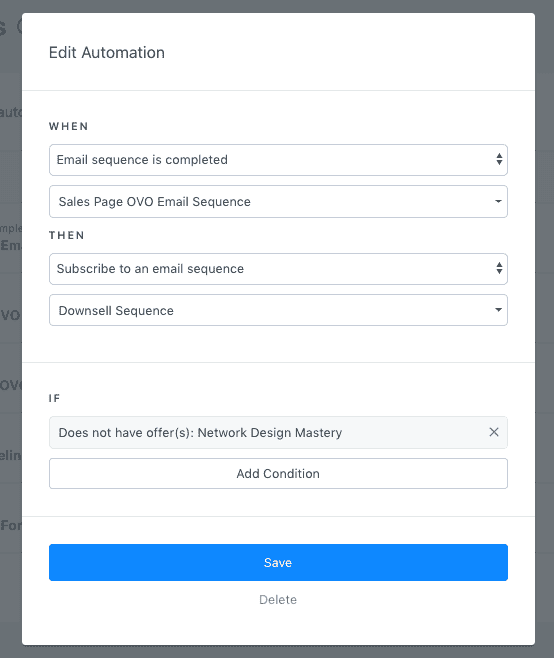Click the THEN section label
Viewport: 554px width, 658px height.
point(67,235)
